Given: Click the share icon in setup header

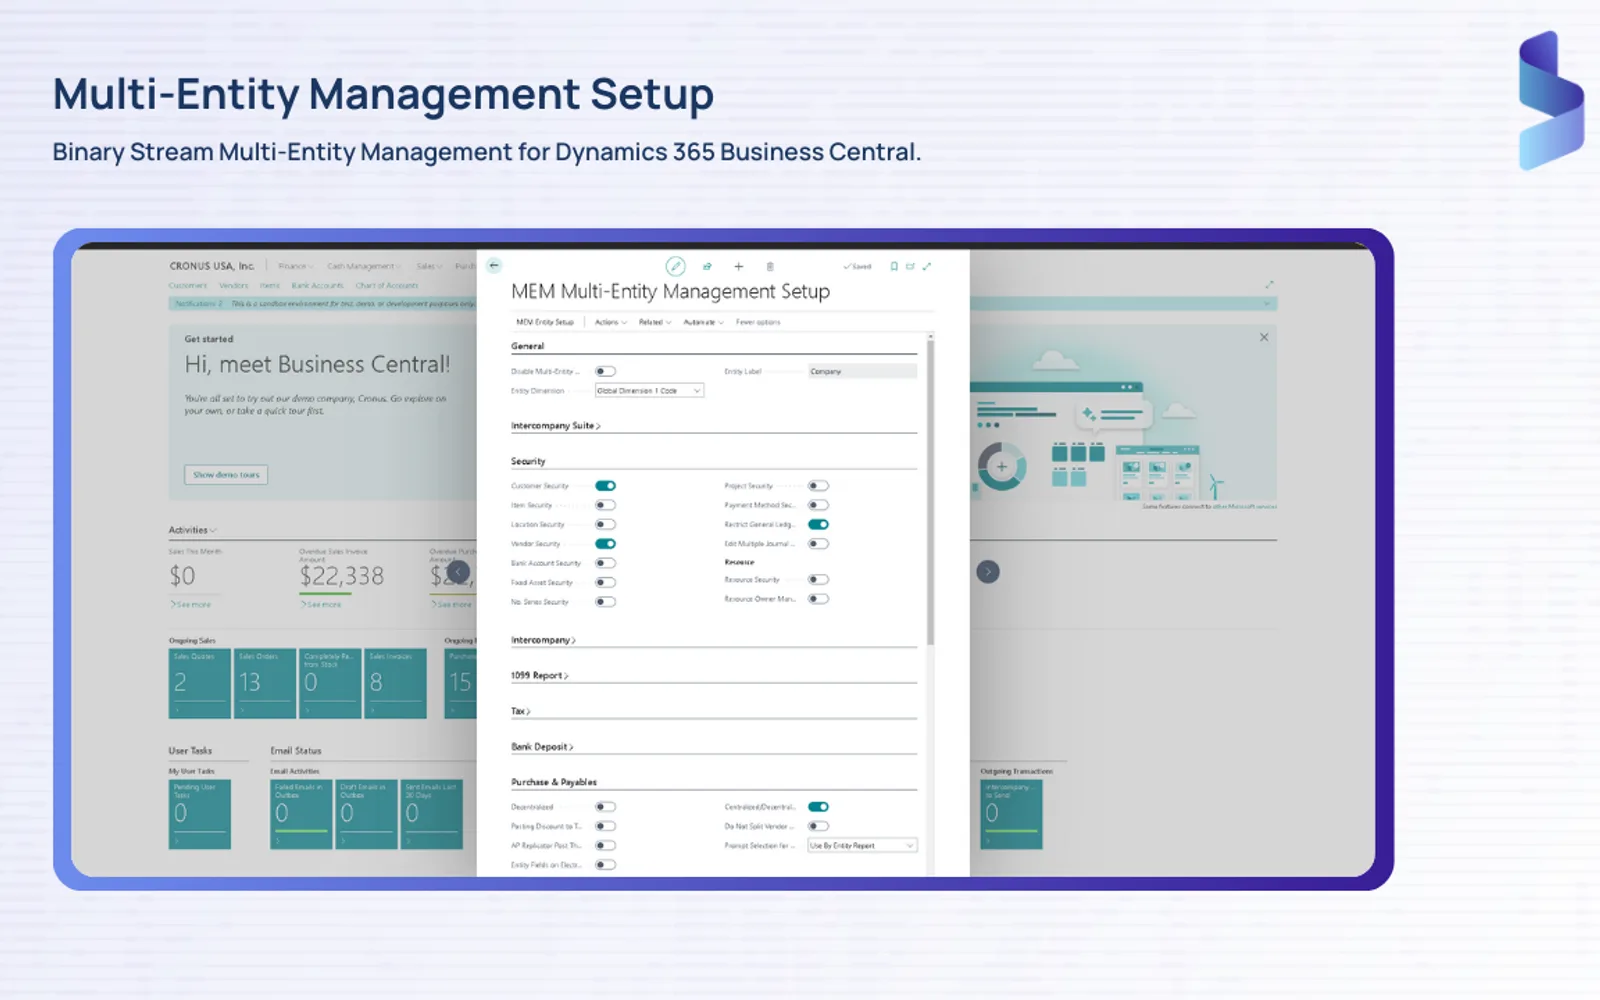Looking at the screenshot, I should point(707,267).
